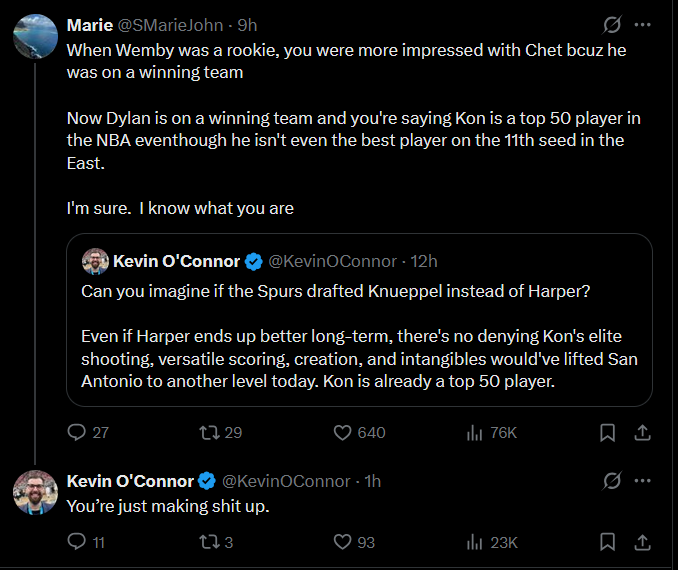Open Marie's profile avatar
Image resolution: width=678 pixels, height=570 pixels.
[x=35, y=36]
